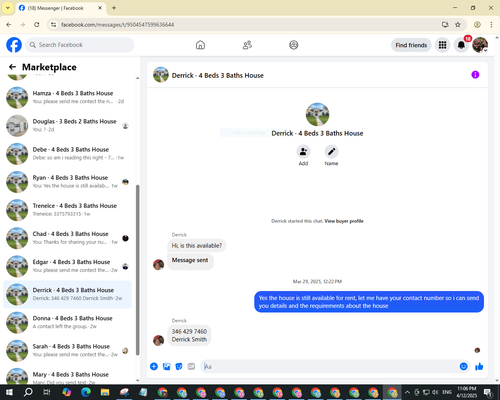Open the tab search dropdown arrow
Screen dimensions: 500x400
pos(8,8)
